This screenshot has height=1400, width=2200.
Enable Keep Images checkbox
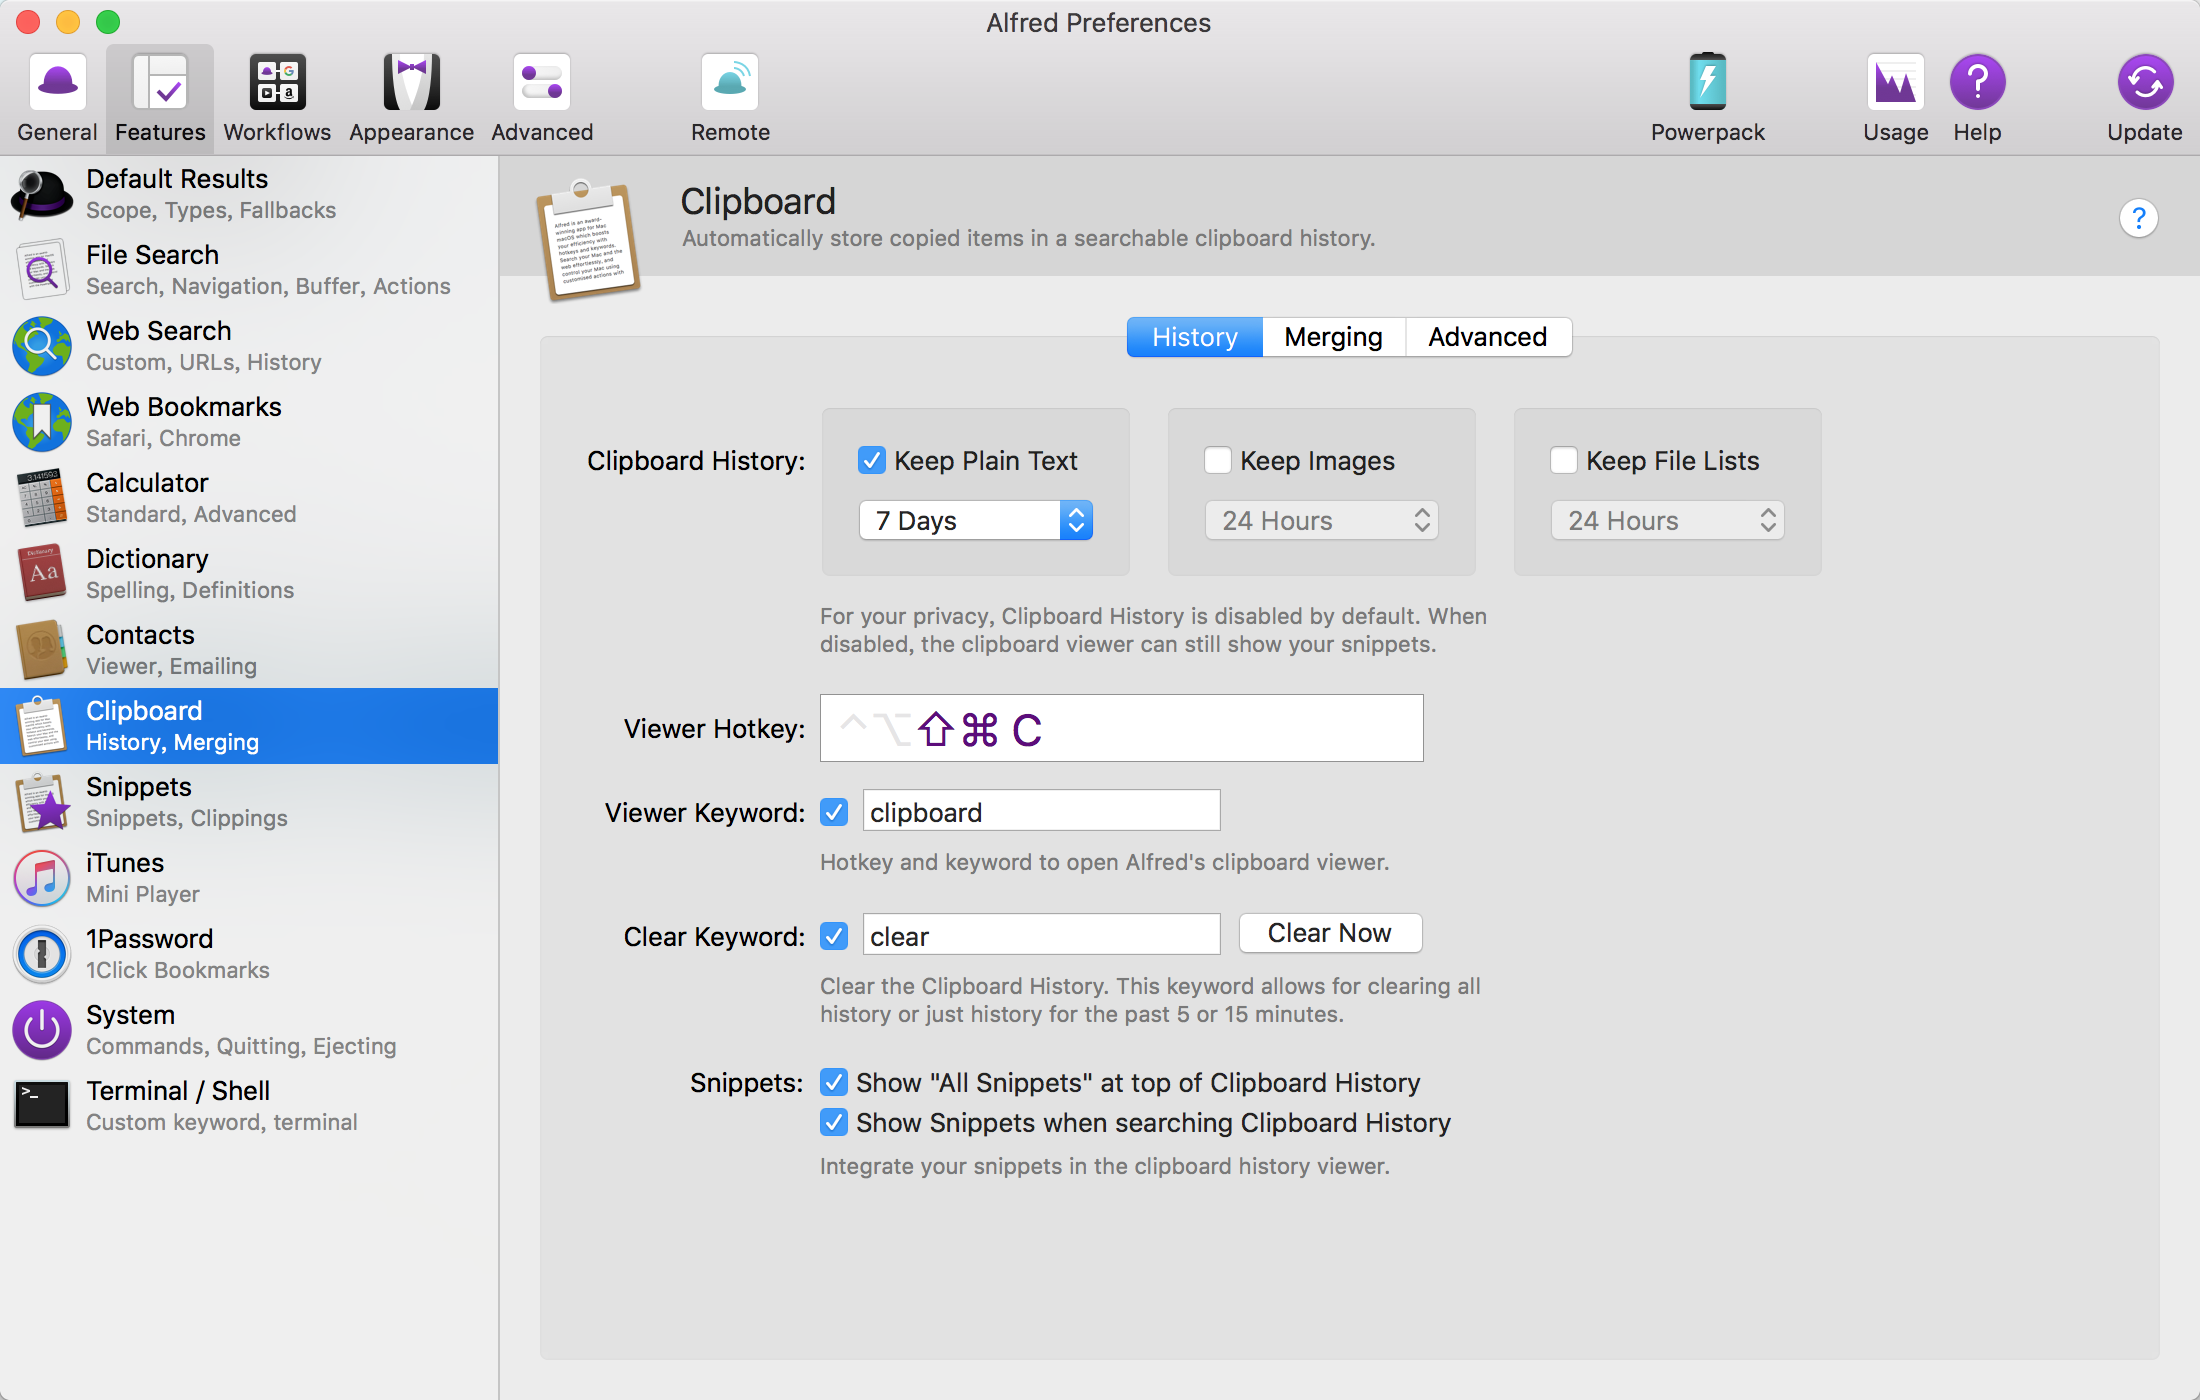tap(1218, 460)
